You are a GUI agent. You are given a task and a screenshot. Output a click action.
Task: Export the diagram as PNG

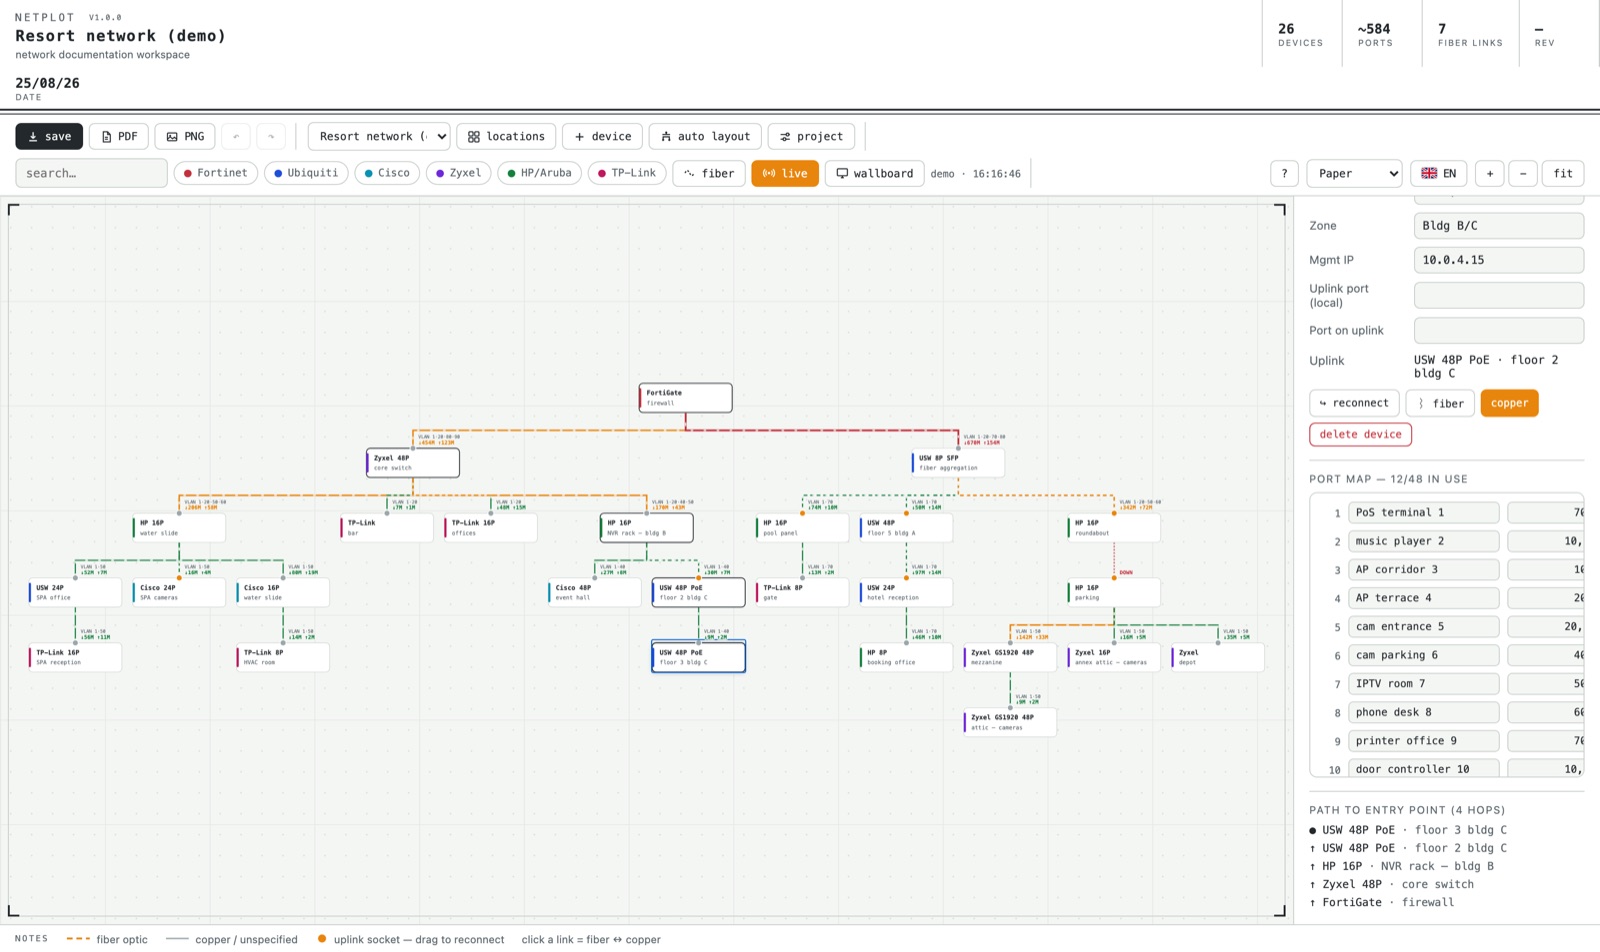coord(185,136)
